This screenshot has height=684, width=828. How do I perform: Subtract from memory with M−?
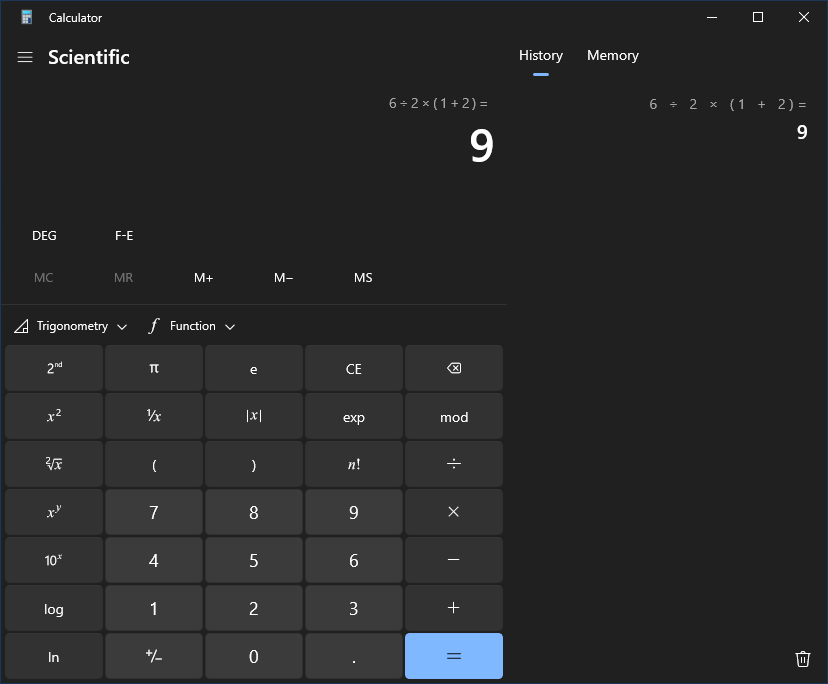pos(283,278)
